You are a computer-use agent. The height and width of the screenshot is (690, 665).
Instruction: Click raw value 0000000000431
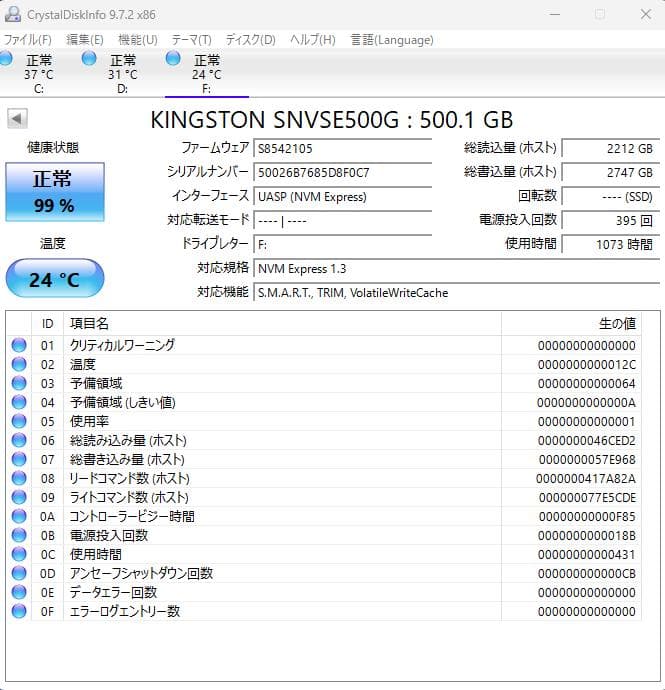click(587, 554)
